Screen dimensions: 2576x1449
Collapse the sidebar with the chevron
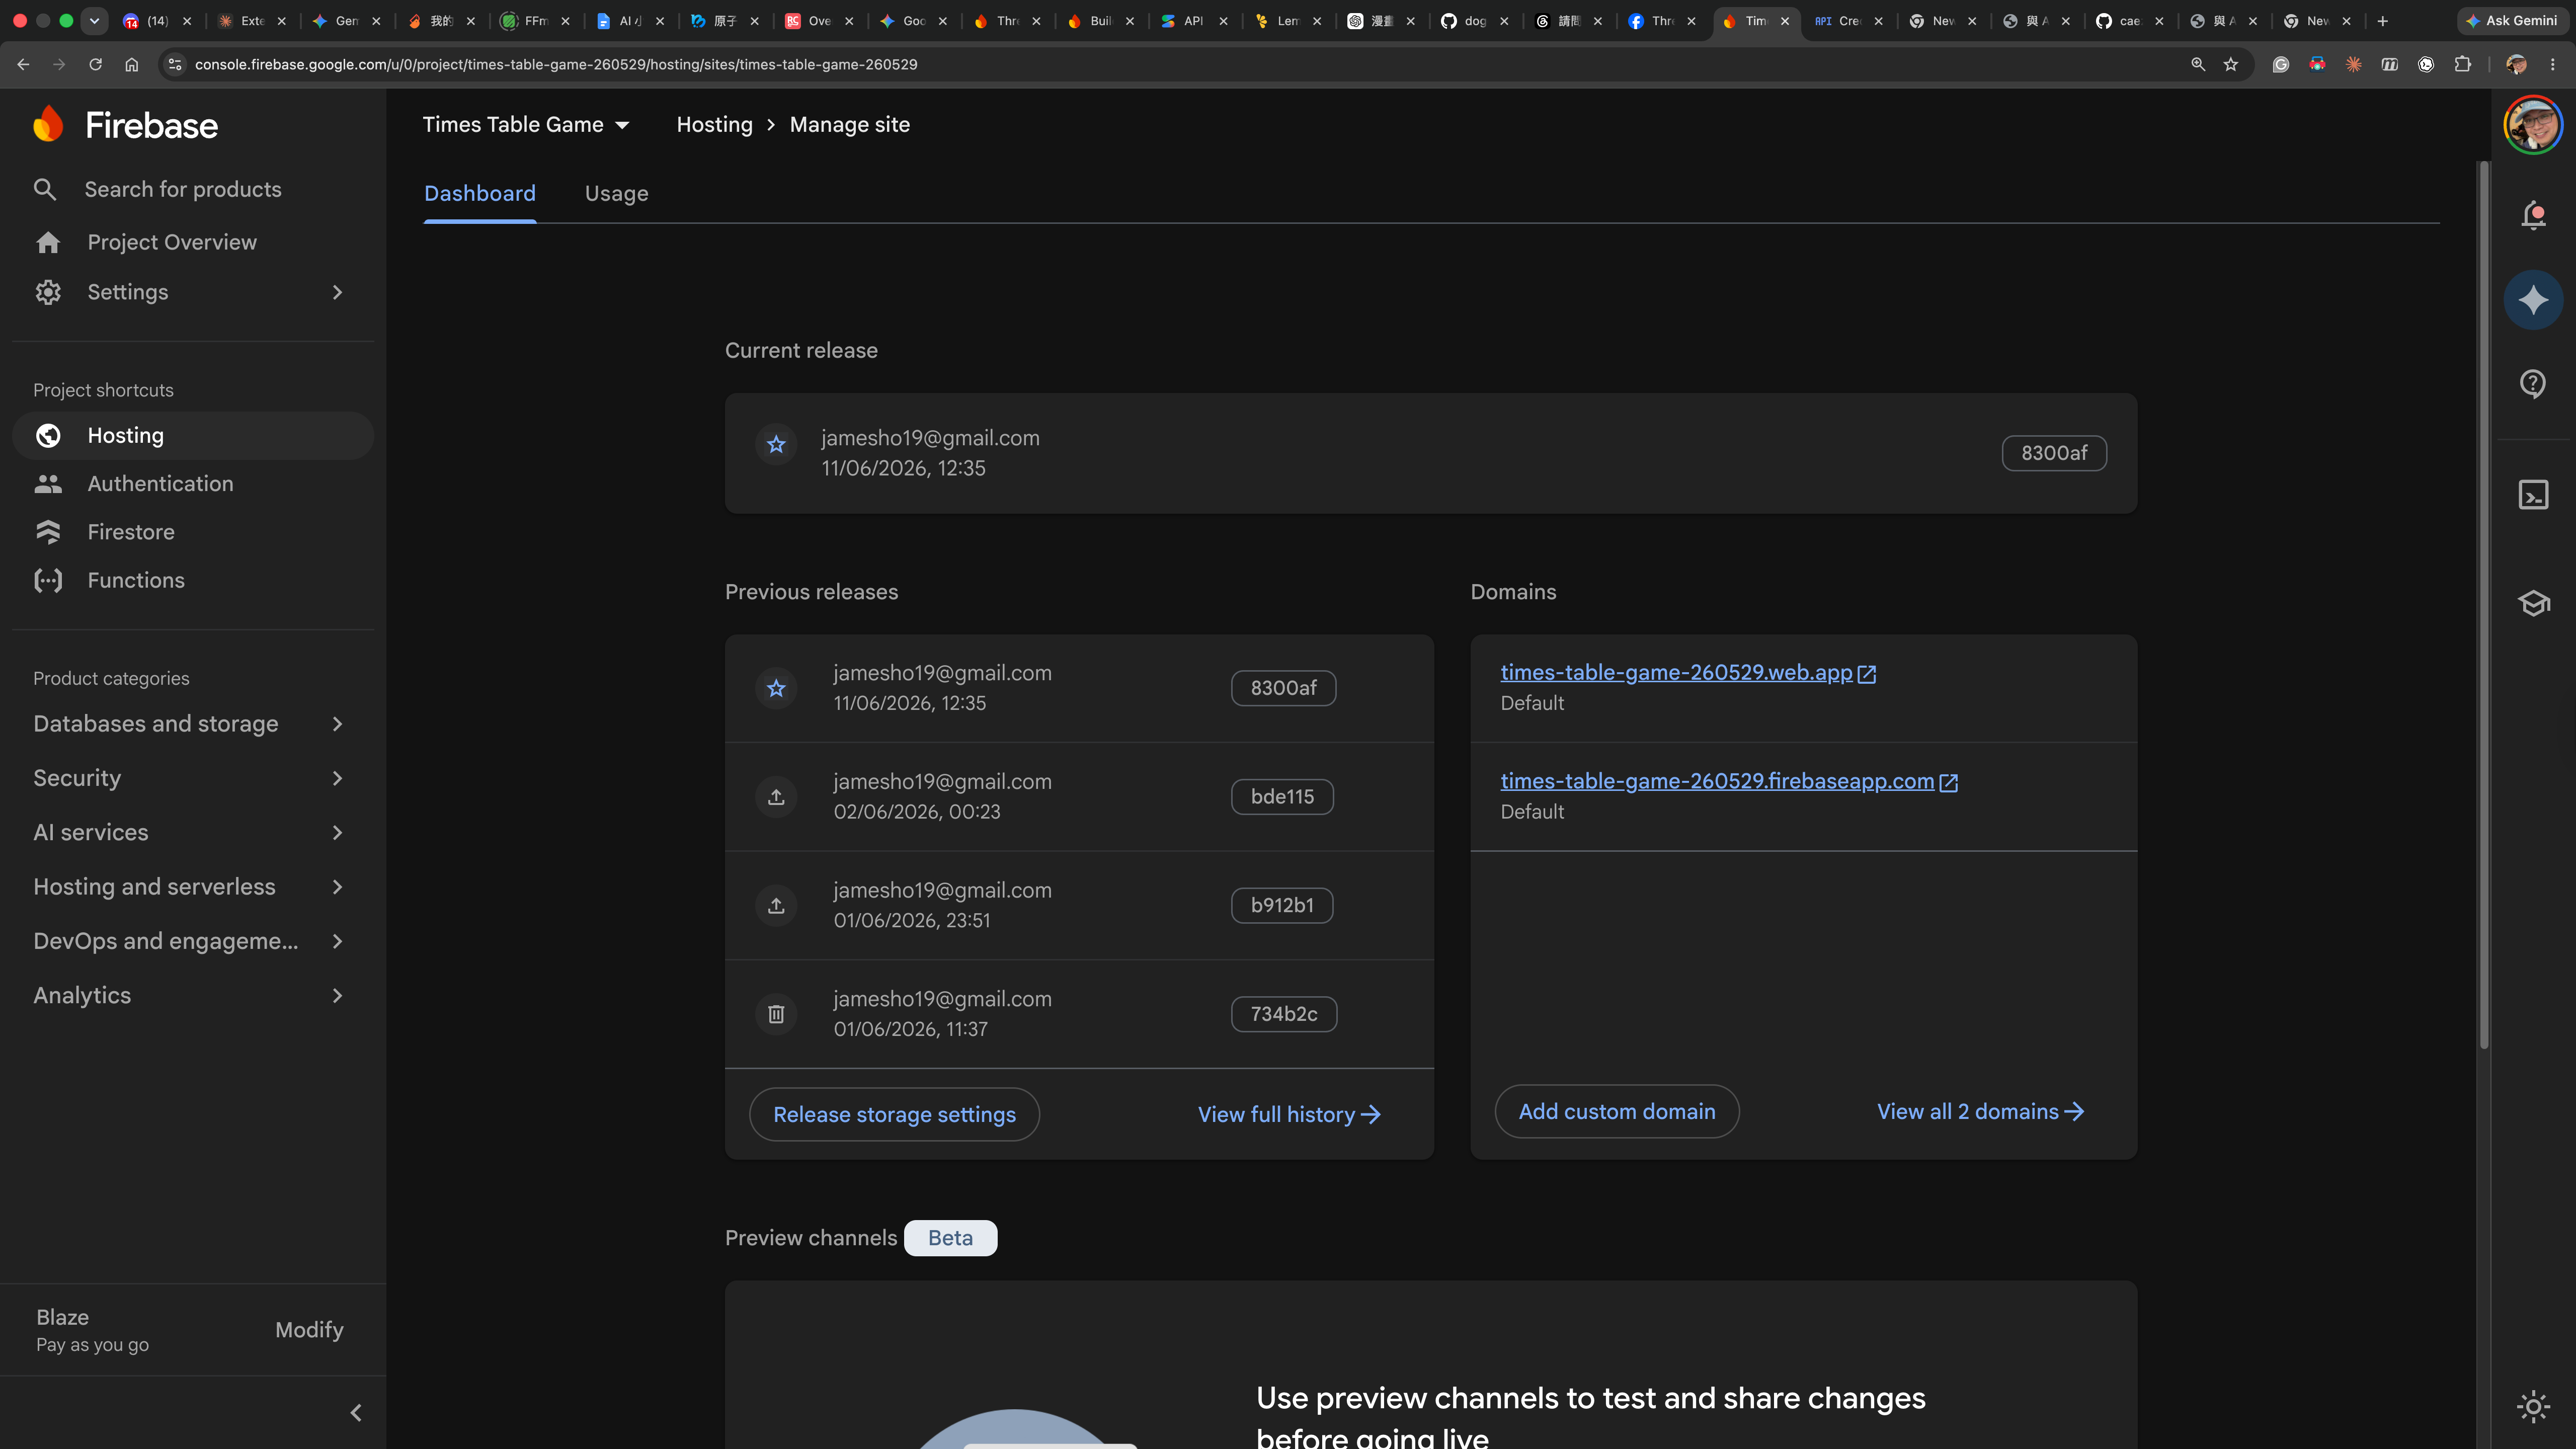(356, 1412)
